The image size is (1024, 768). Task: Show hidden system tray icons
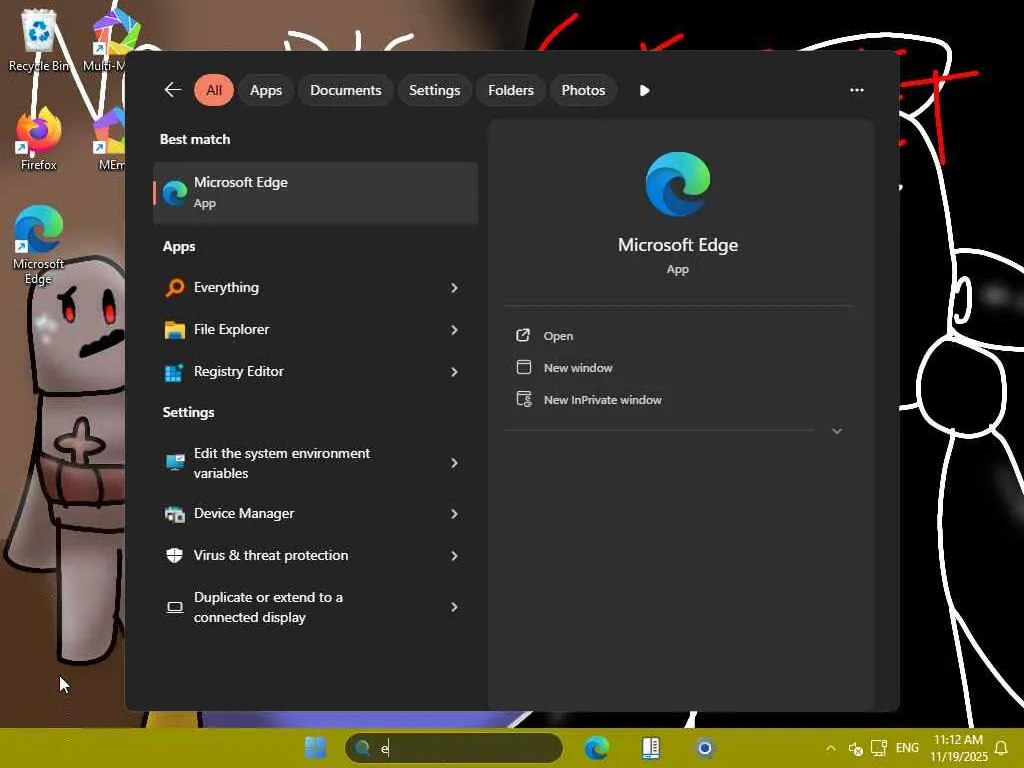pyautogui.click(x=831, y=748)
